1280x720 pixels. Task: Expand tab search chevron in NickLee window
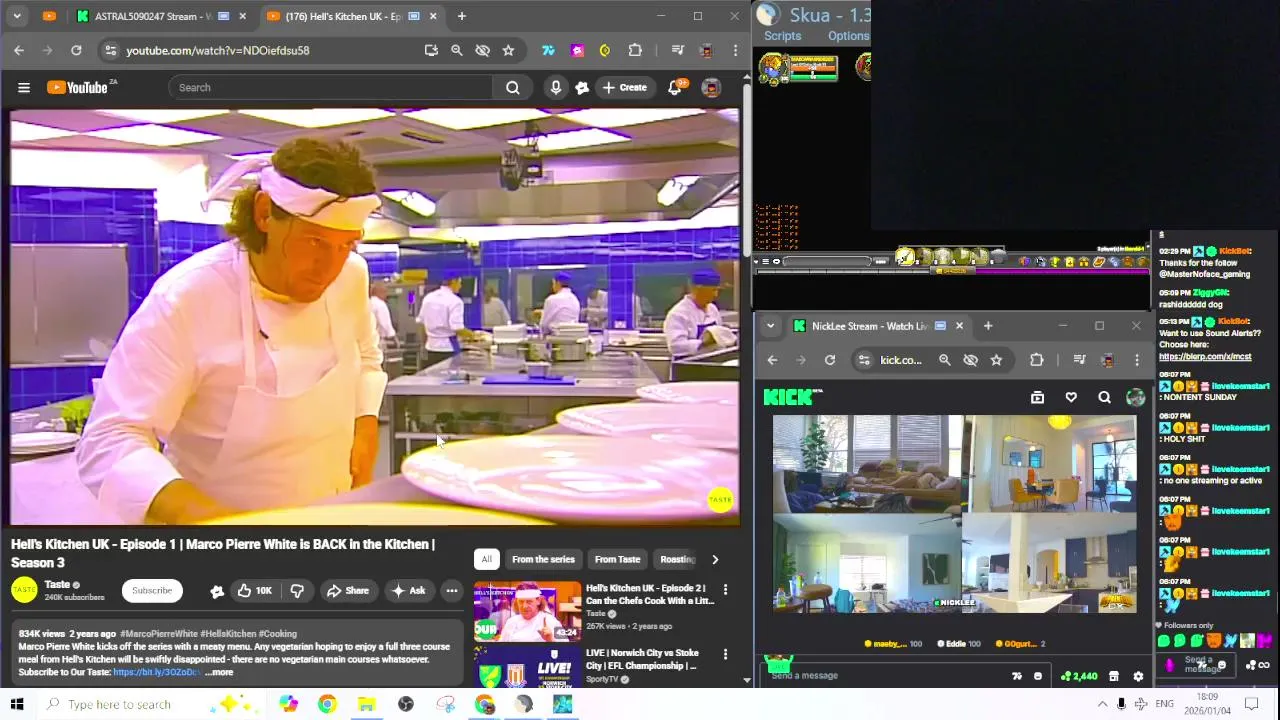tap(770, 326)
